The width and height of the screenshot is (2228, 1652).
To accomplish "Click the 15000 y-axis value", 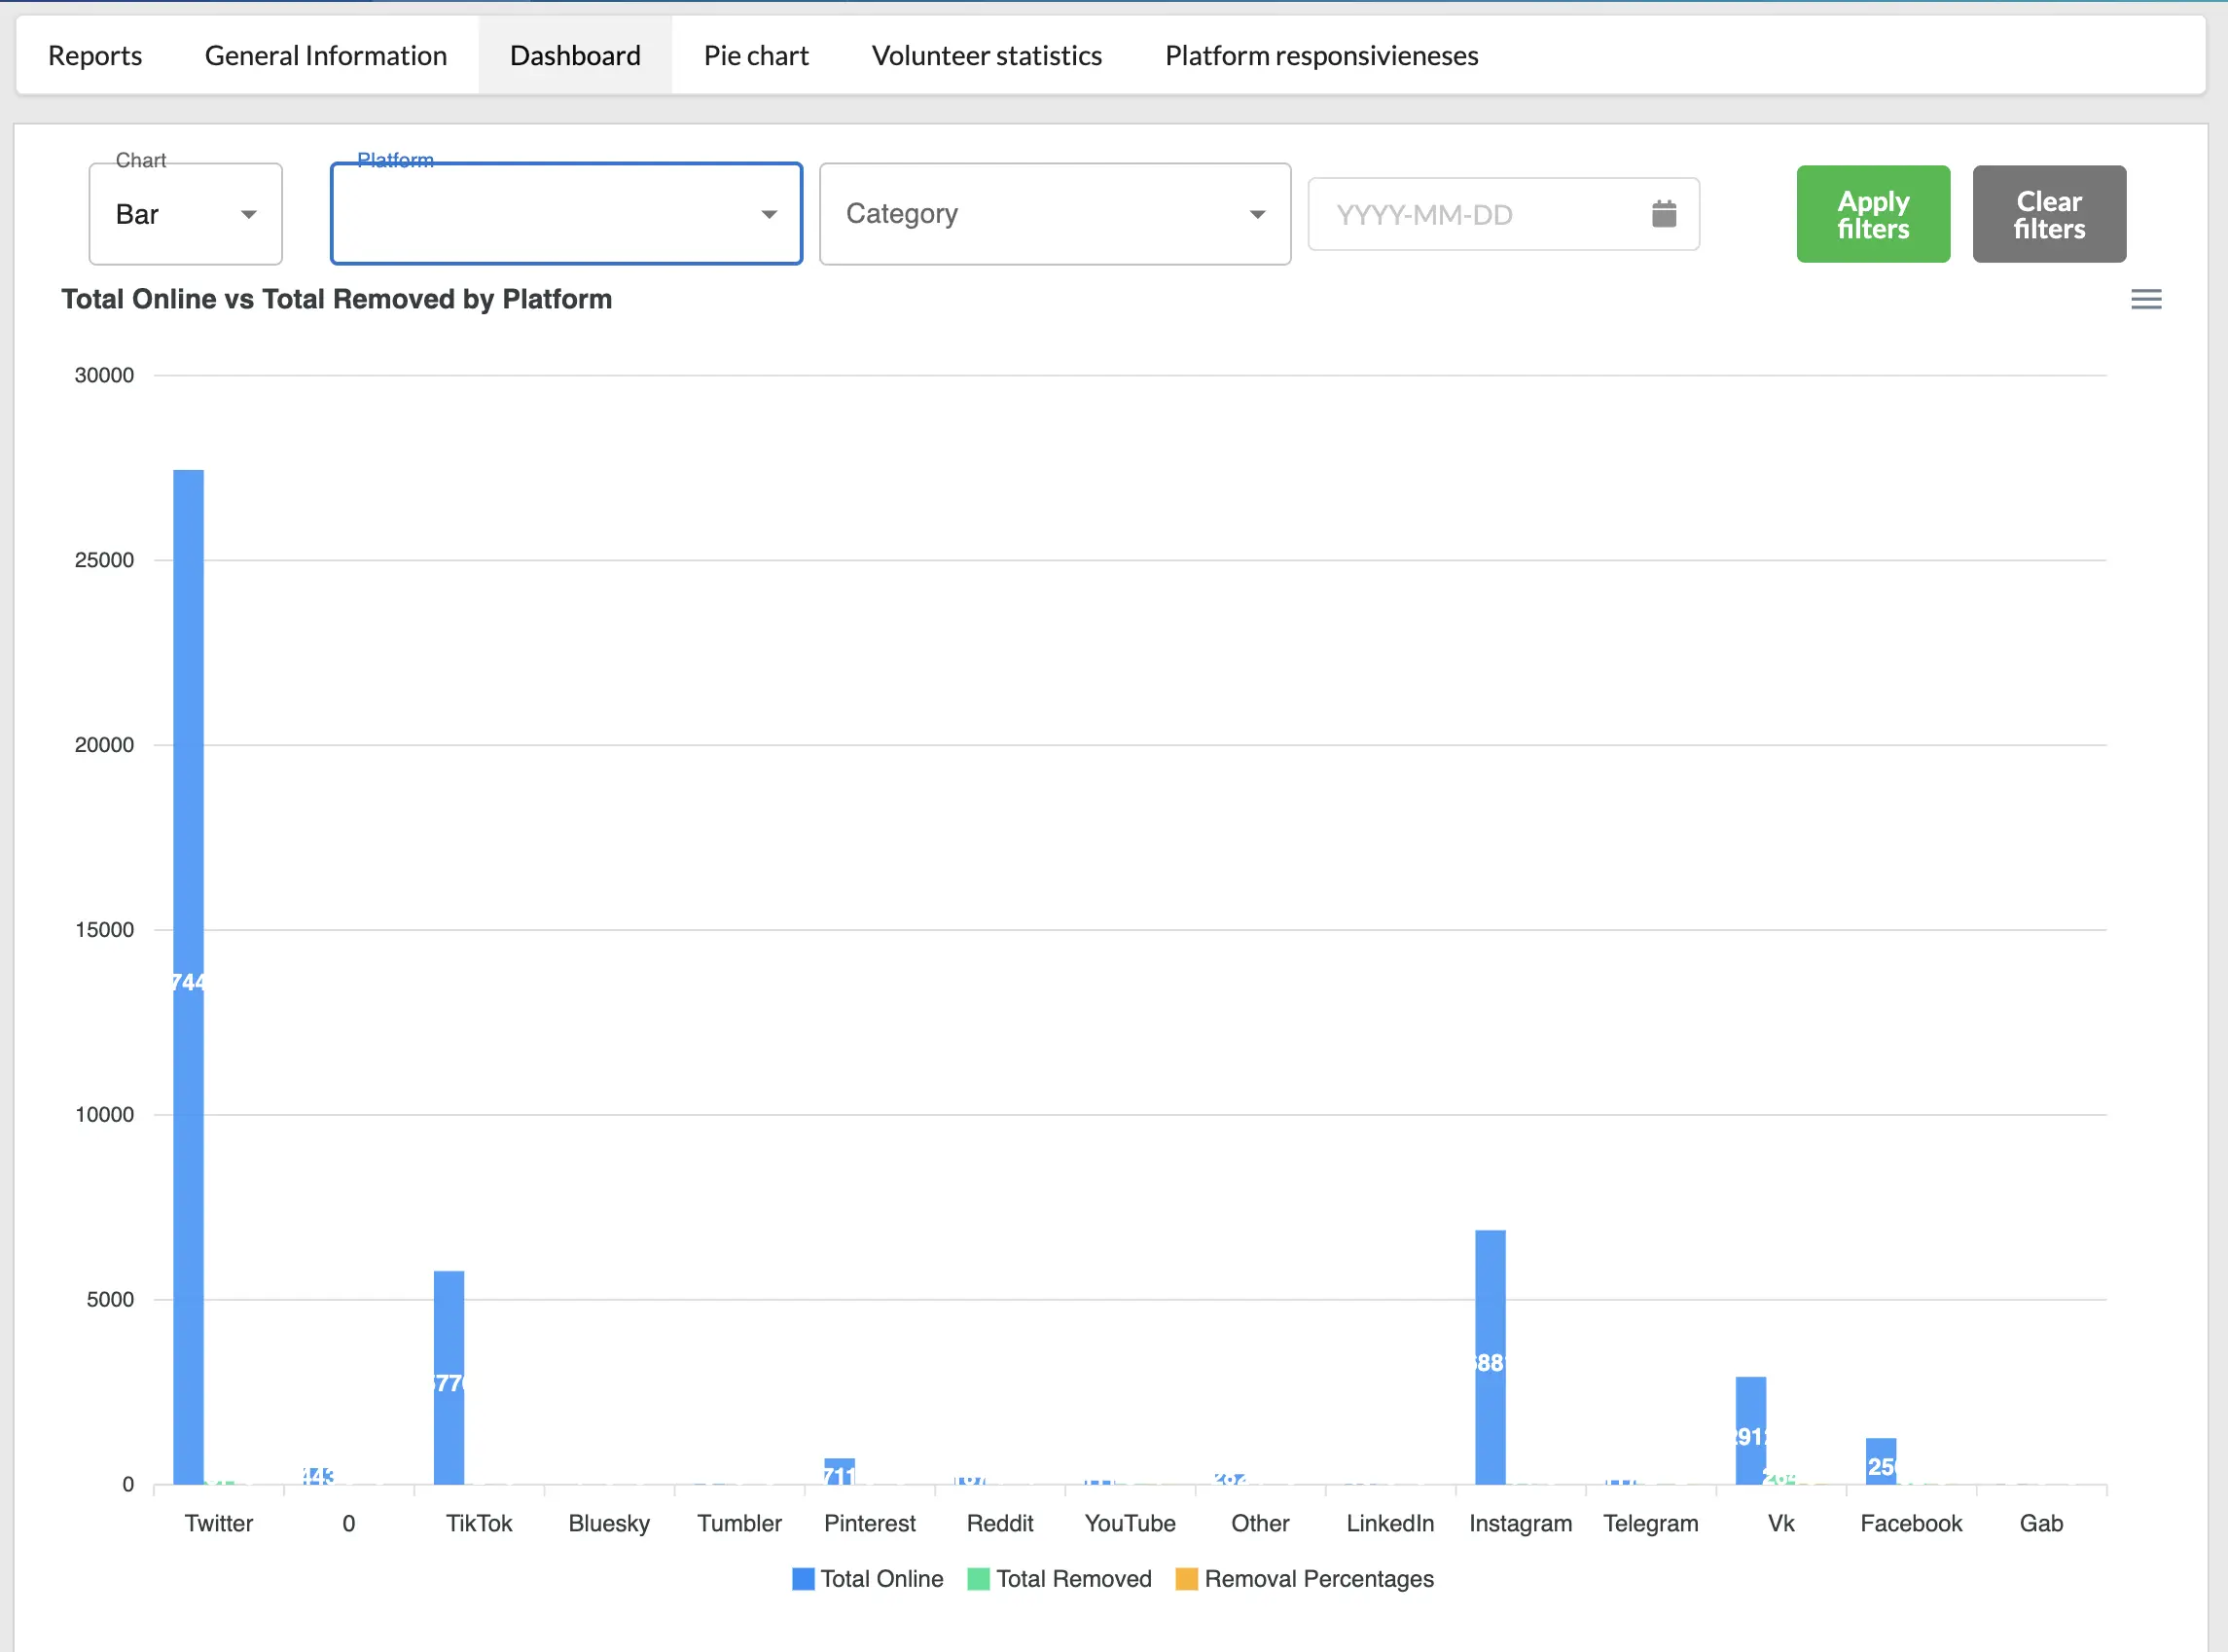I will pos(104,930).
